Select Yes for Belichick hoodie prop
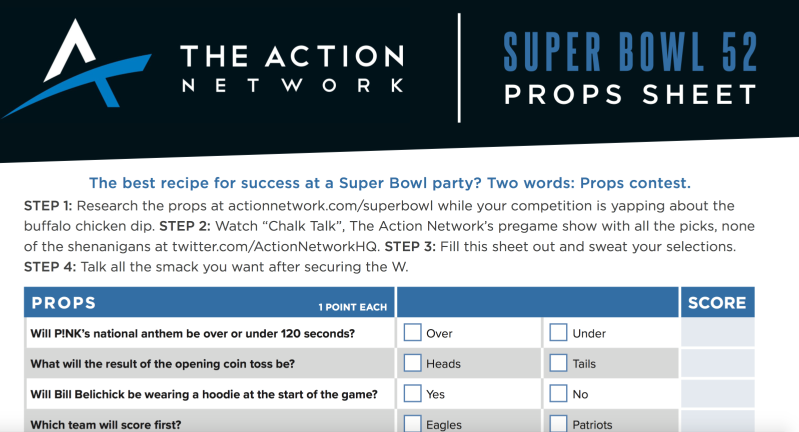 coord(412,393)
